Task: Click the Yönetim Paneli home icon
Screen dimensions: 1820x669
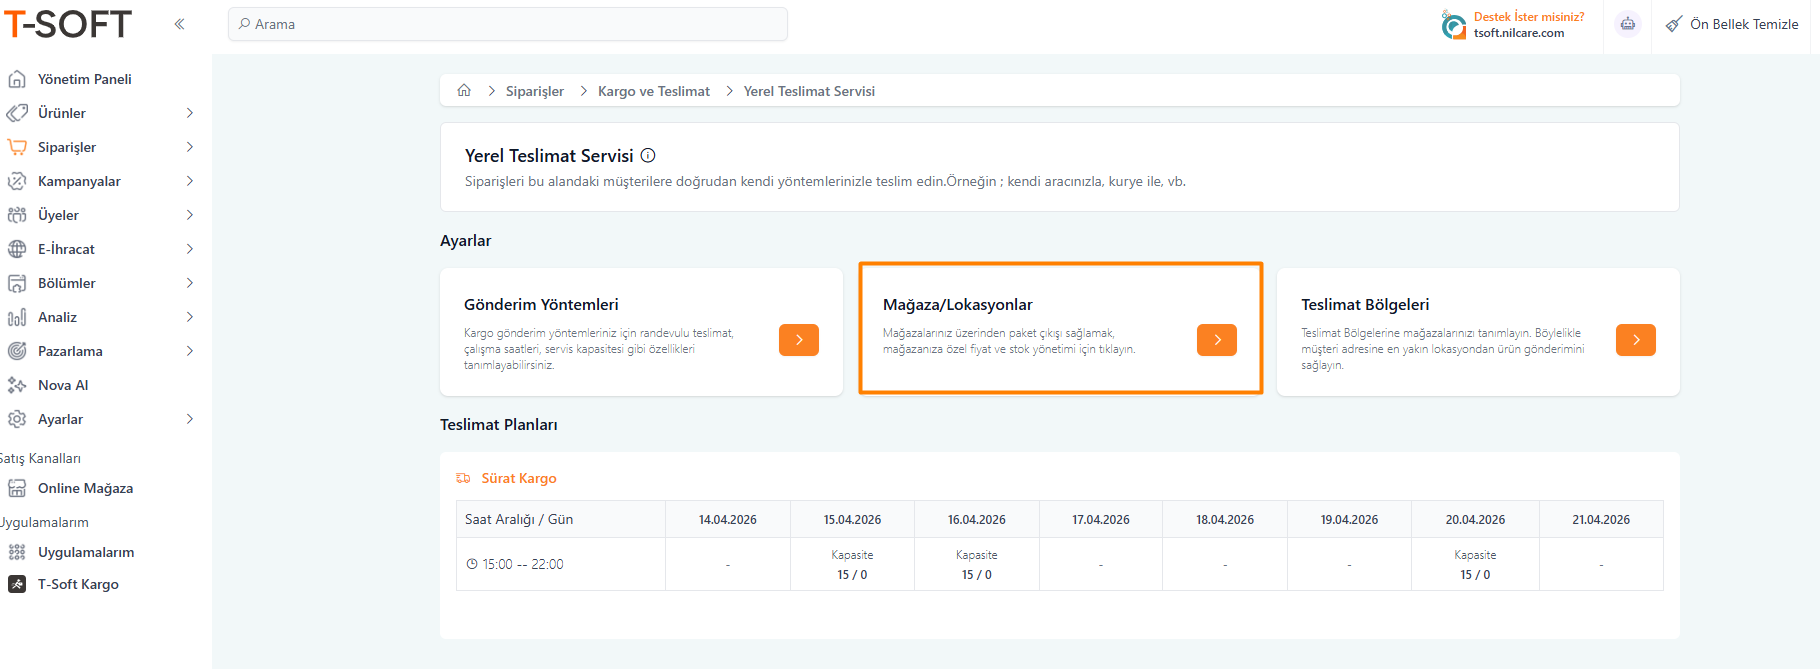Action: 17,79
